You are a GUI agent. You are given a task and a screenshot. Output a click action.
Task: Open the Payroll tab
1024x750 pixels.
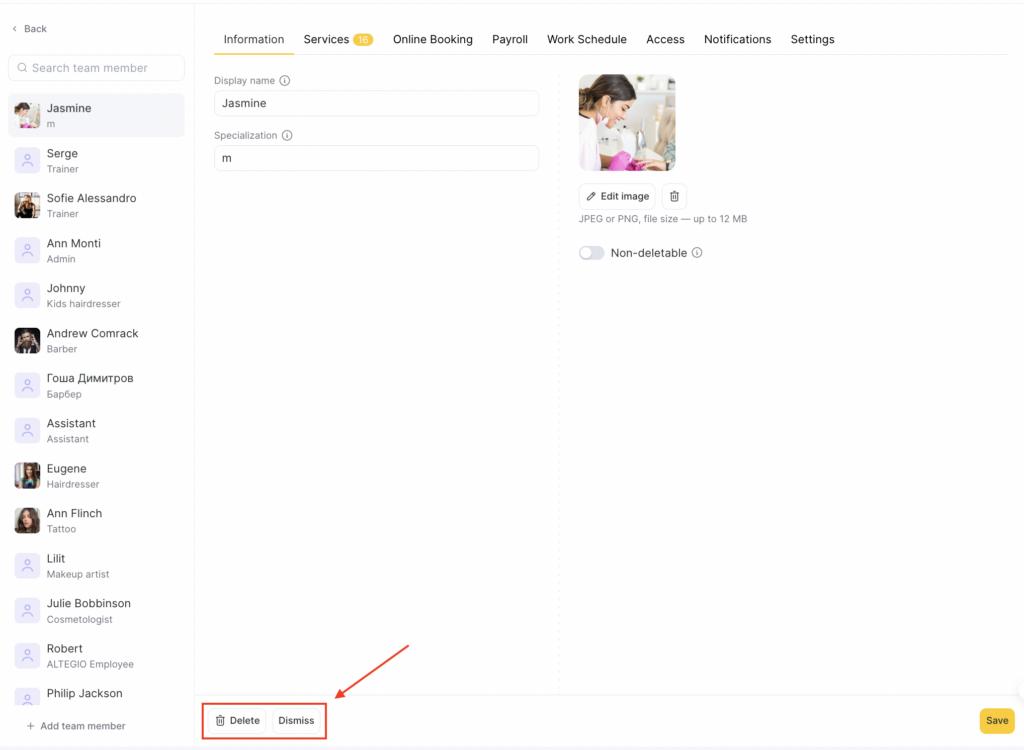pyautogui.click(x=509, y=39)
